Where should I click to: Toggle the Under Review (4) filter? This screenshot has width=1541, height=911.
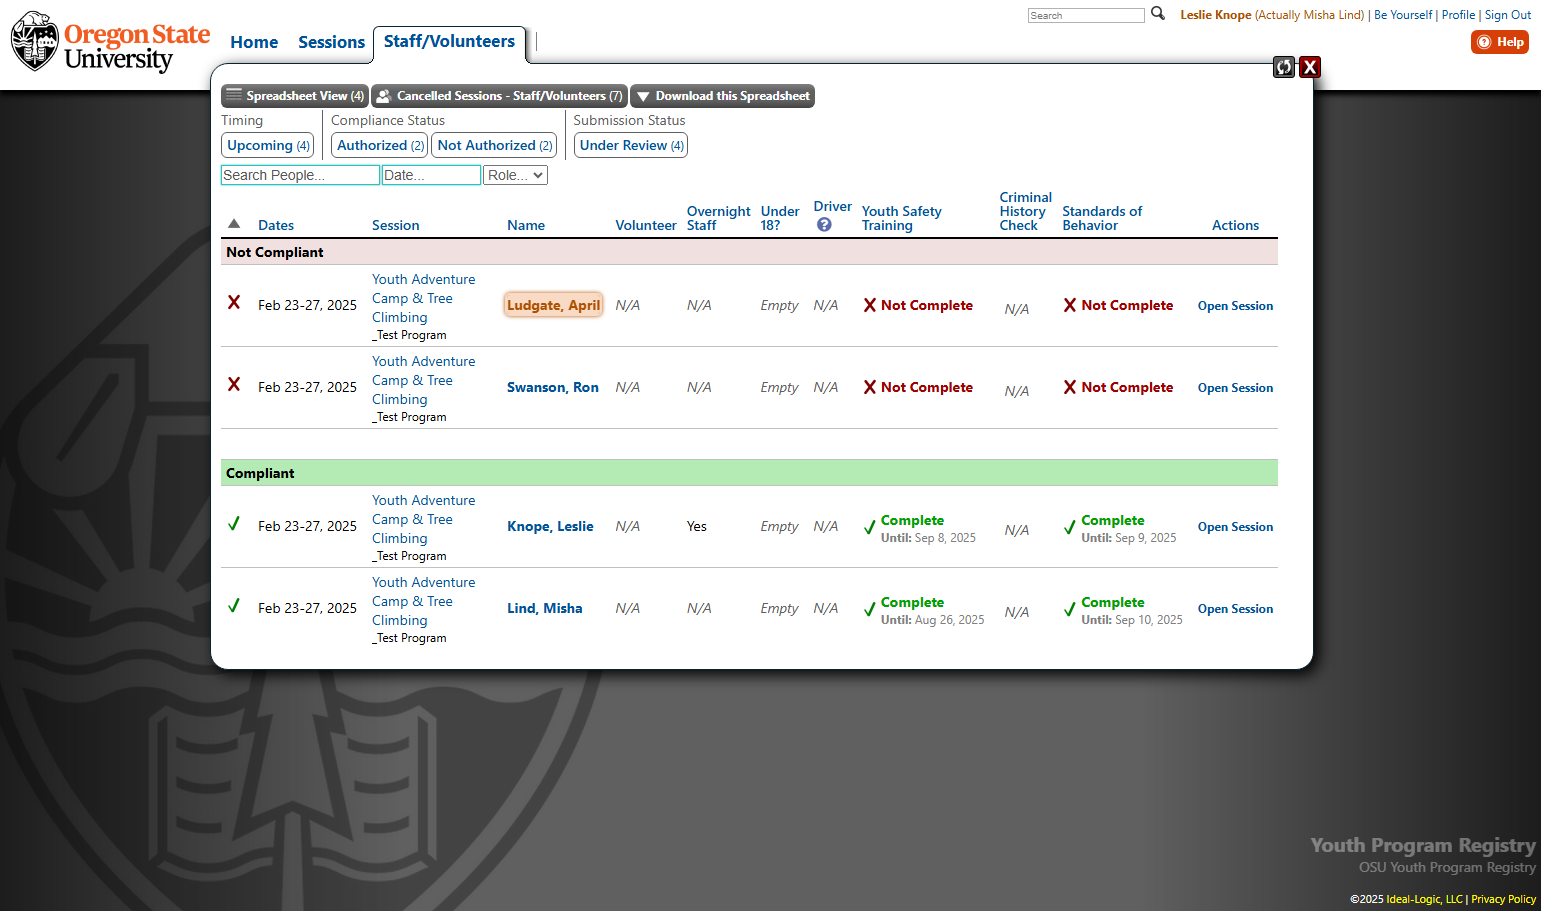coord(631,145)
